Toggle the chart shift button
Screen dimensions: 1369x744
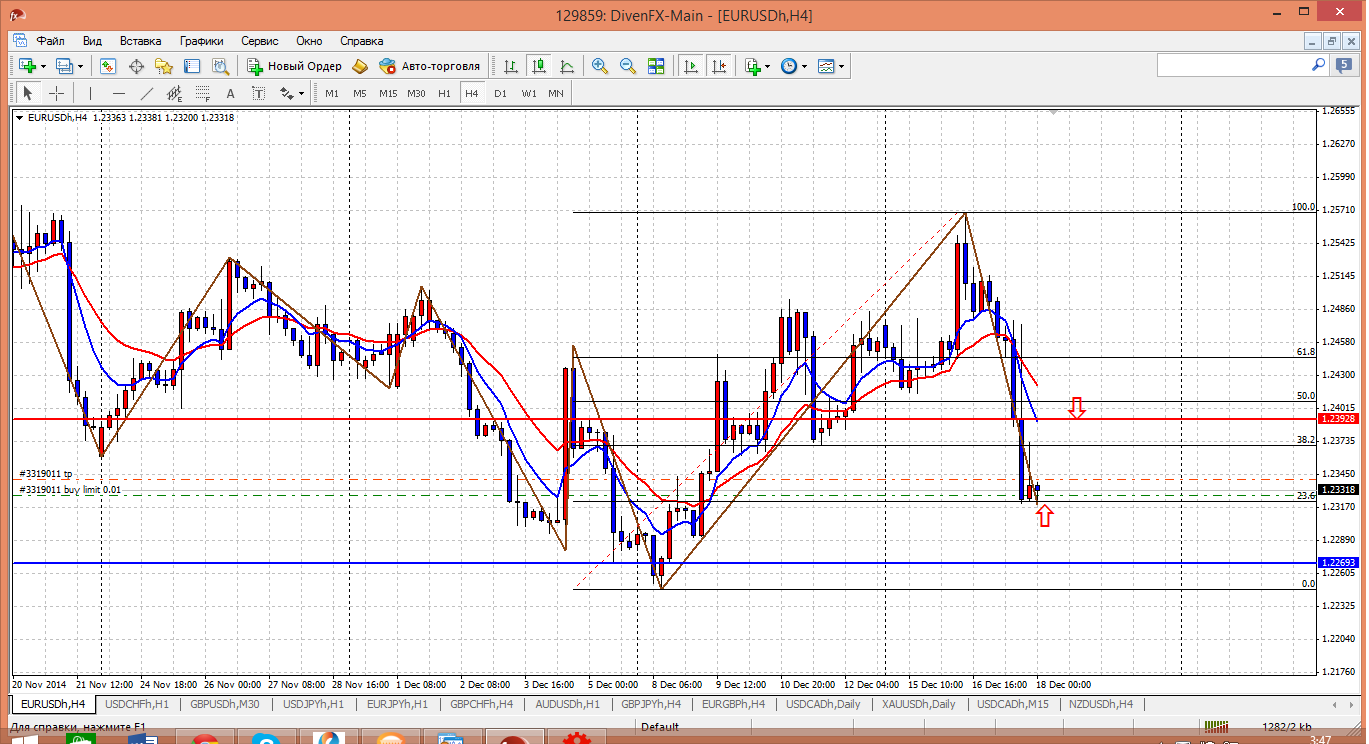719,66
